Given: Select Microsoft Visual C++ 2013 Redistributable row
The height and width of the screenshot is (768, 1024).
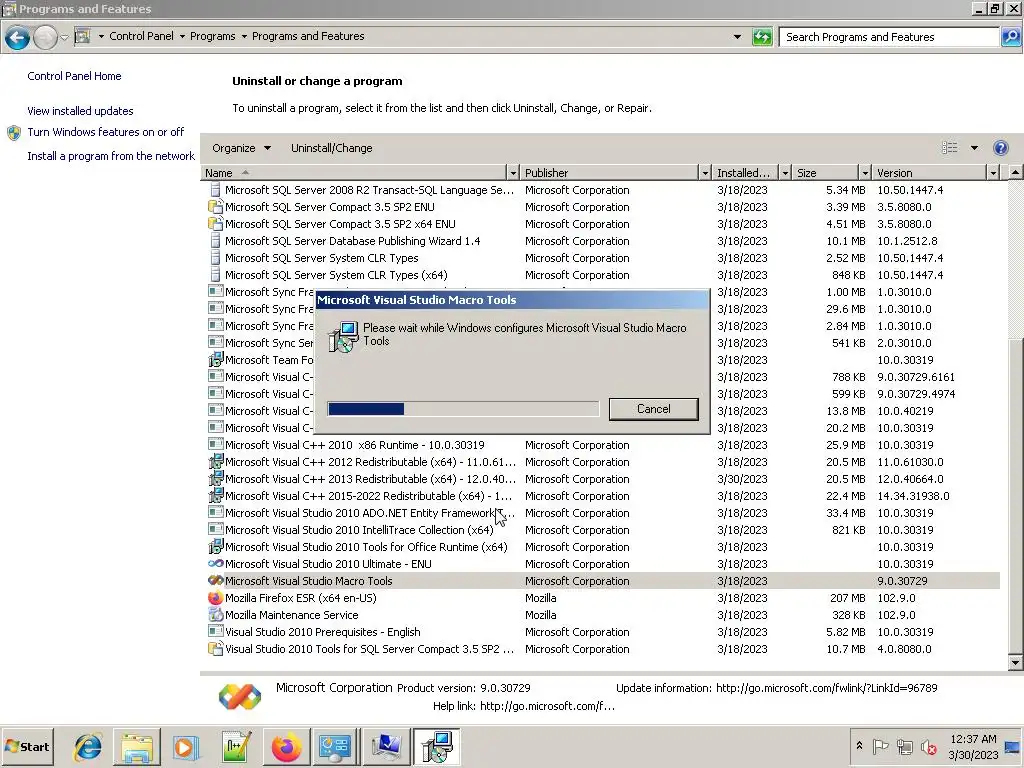Looking at the screenshot, I should click(x=603, y=479).
